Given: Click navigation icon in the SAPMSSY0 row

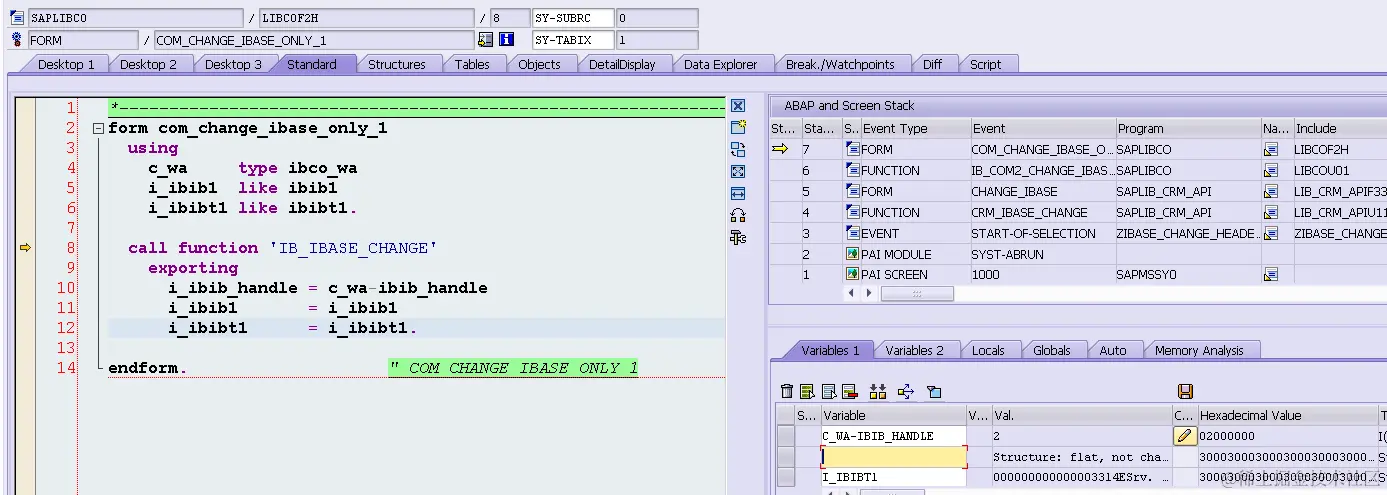Looking at the screenshot, I should point(1271,274).
